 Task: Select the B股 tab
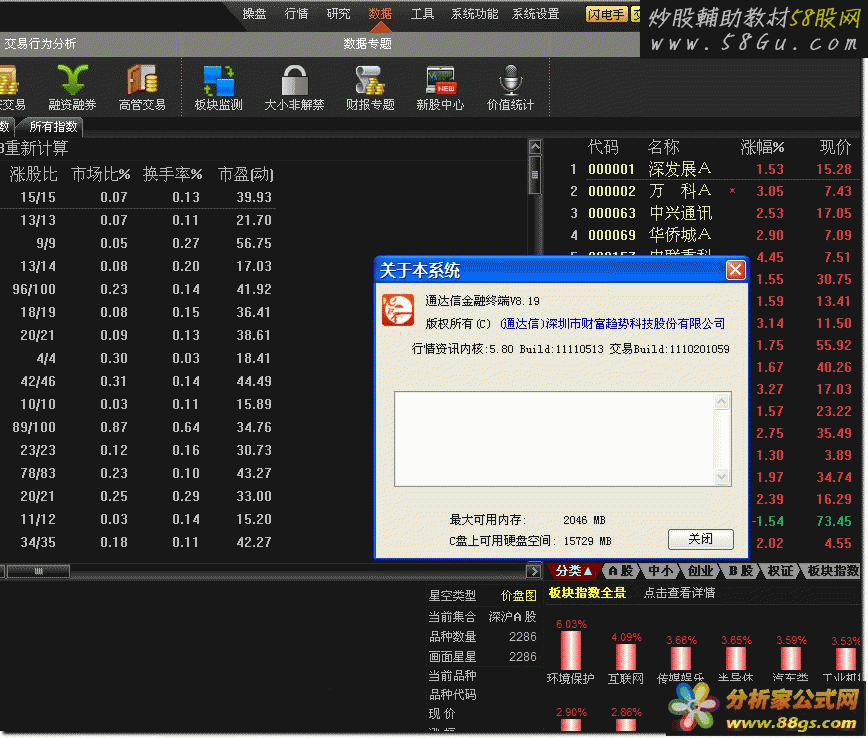click(x=740, y=571)
